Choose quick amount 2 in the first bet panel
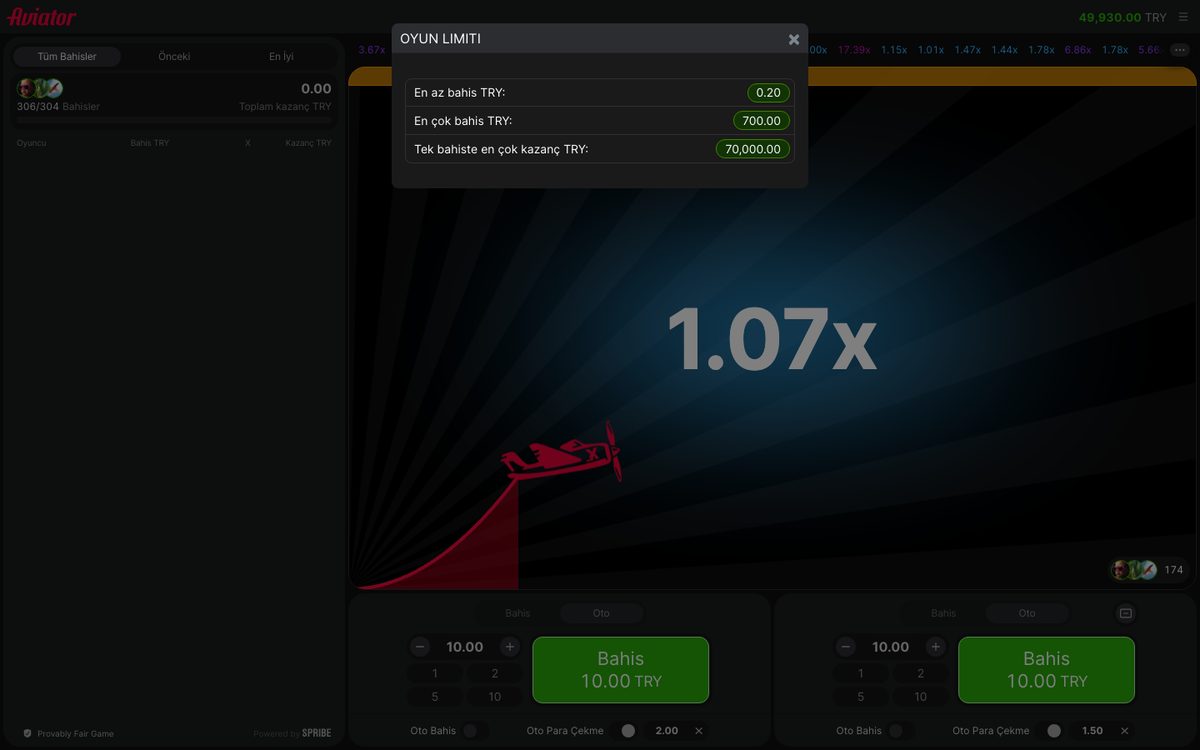The image size is (1200, 750). tap(495, 674)
